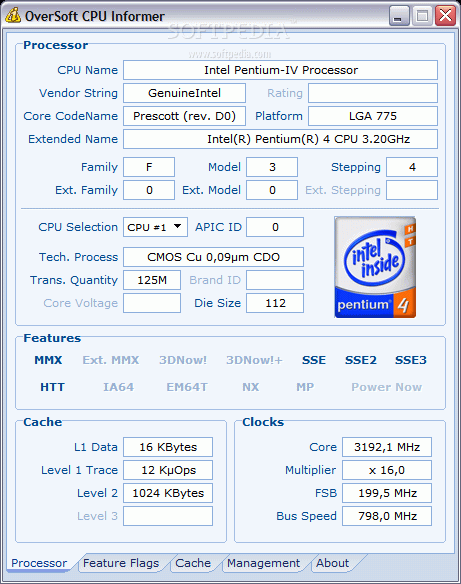461x584 pixels.
Task: Click the grayed MP feature label
Action: 305,387
